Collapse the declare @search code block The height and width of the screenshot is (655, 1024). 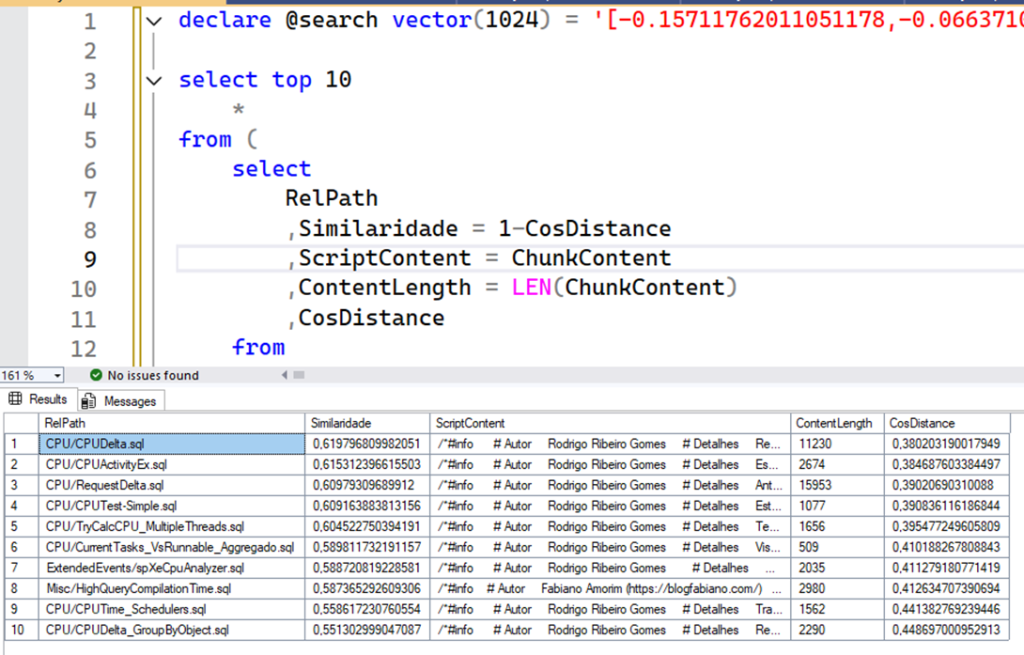click(153, 21)
